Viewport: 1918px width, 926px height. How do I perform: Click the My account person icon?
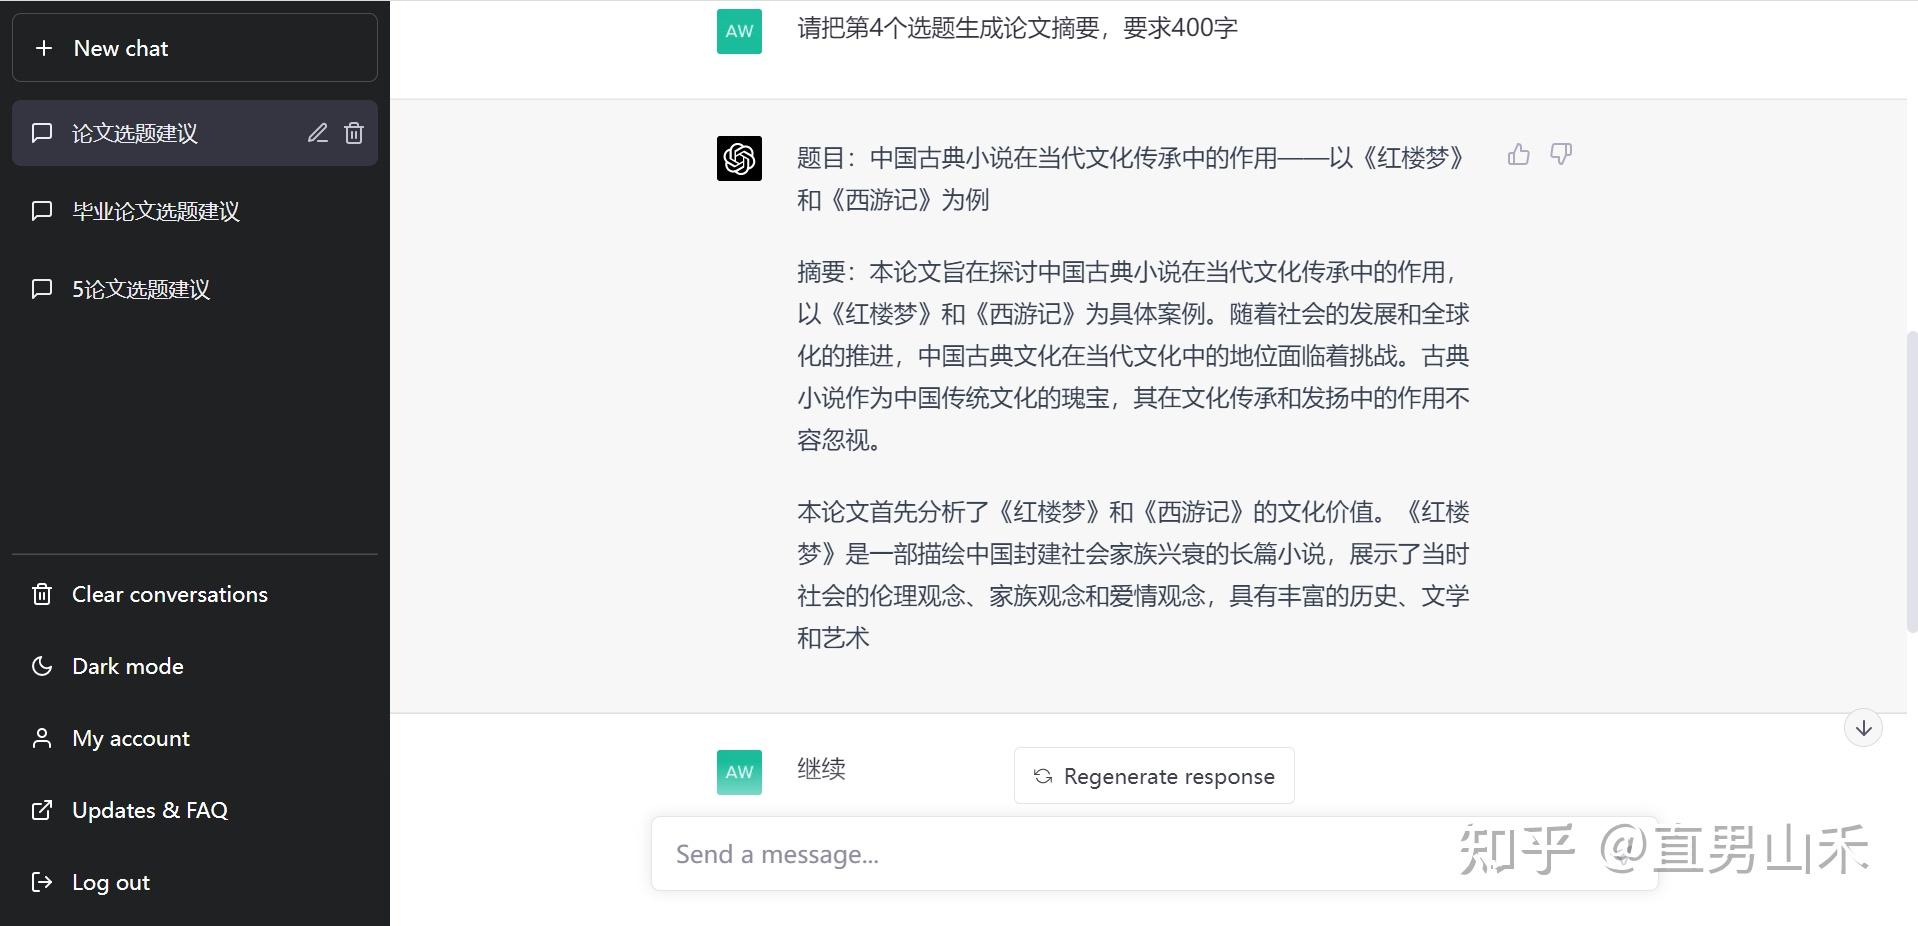pyautogui.click(x=42, y=738)
